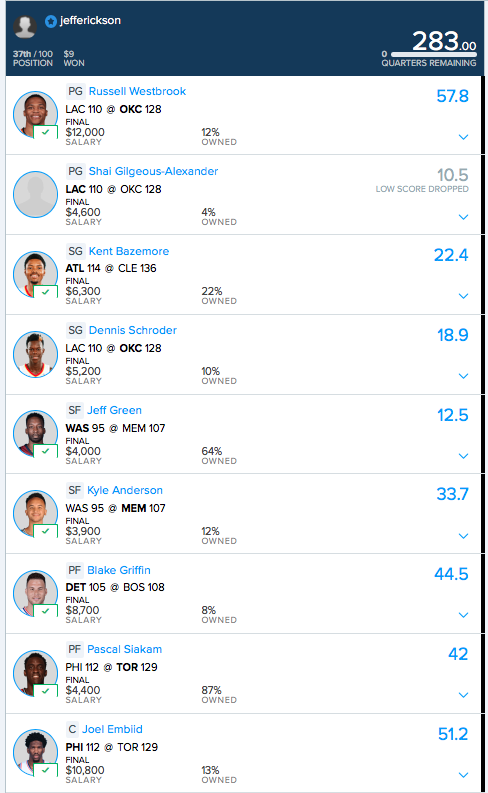Expand Joel Embiid's row chevron
488x793 pixels.
click(463, 775)
